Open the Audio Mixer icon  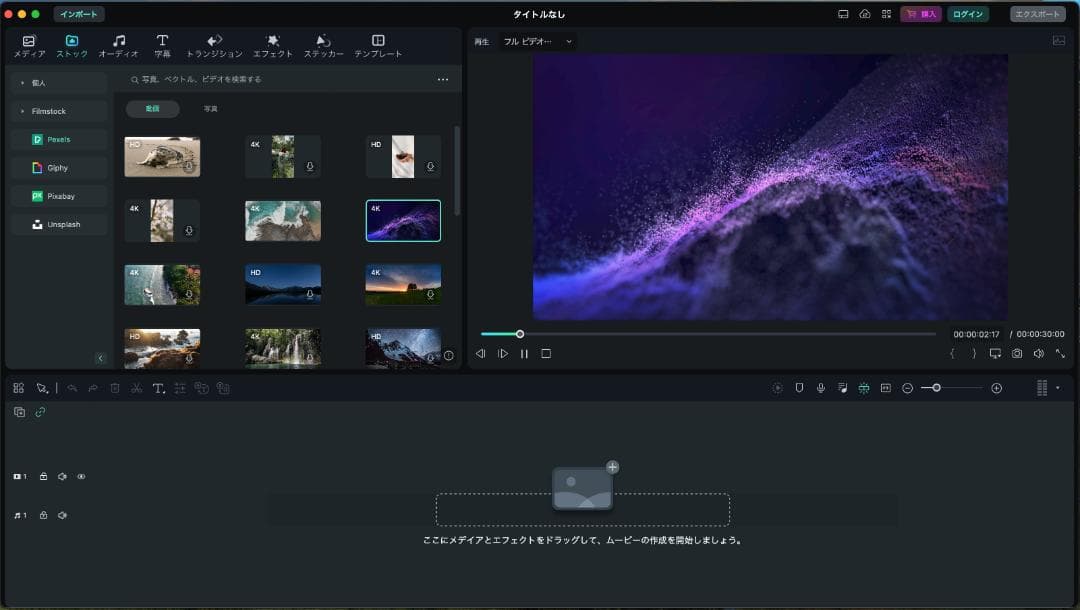tap(842, 388)
